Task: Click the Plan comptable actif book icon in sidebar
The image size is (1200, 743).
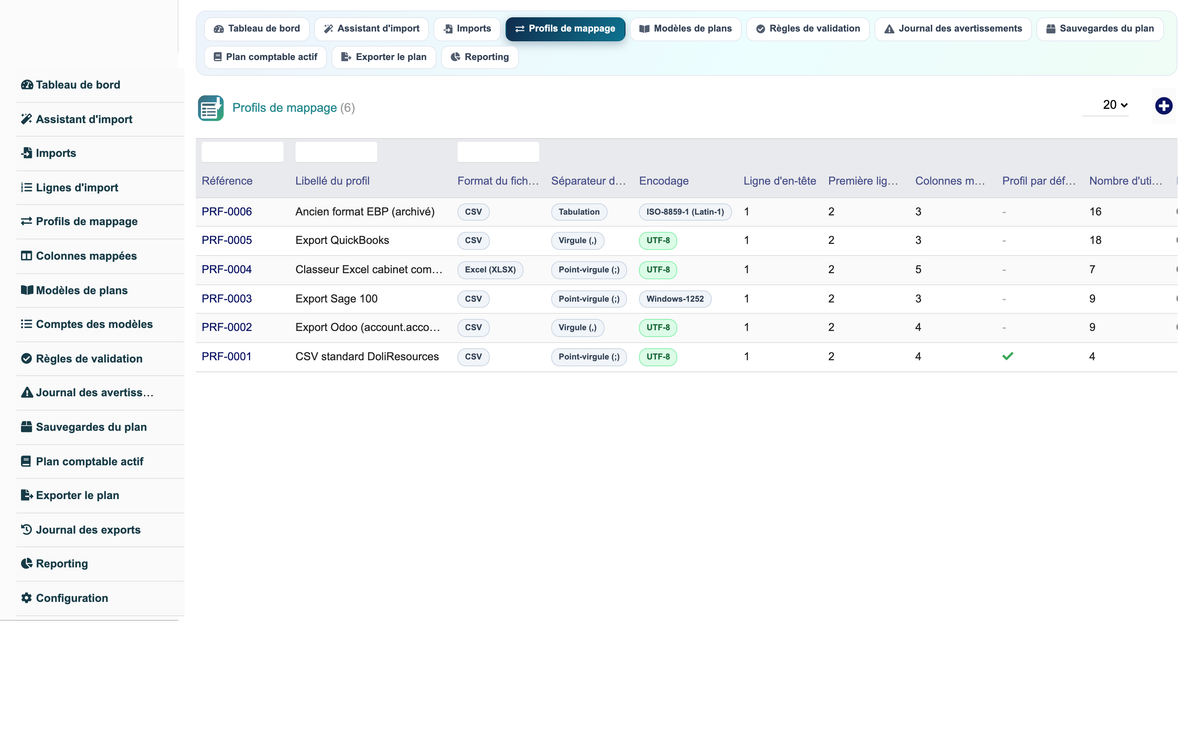Action: click(27, 461)
